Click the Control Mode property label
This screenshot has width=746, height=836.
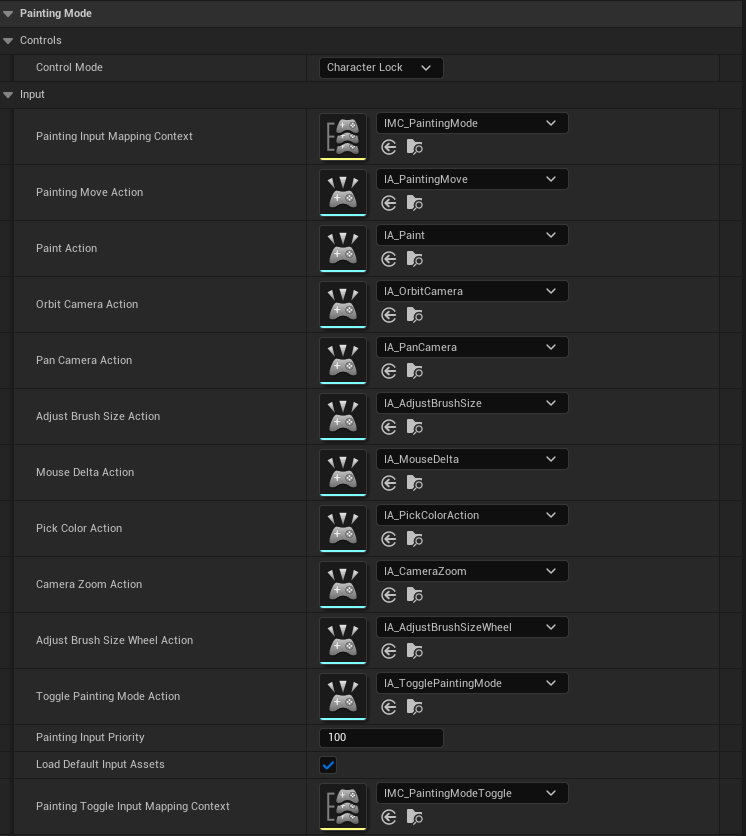69,67
